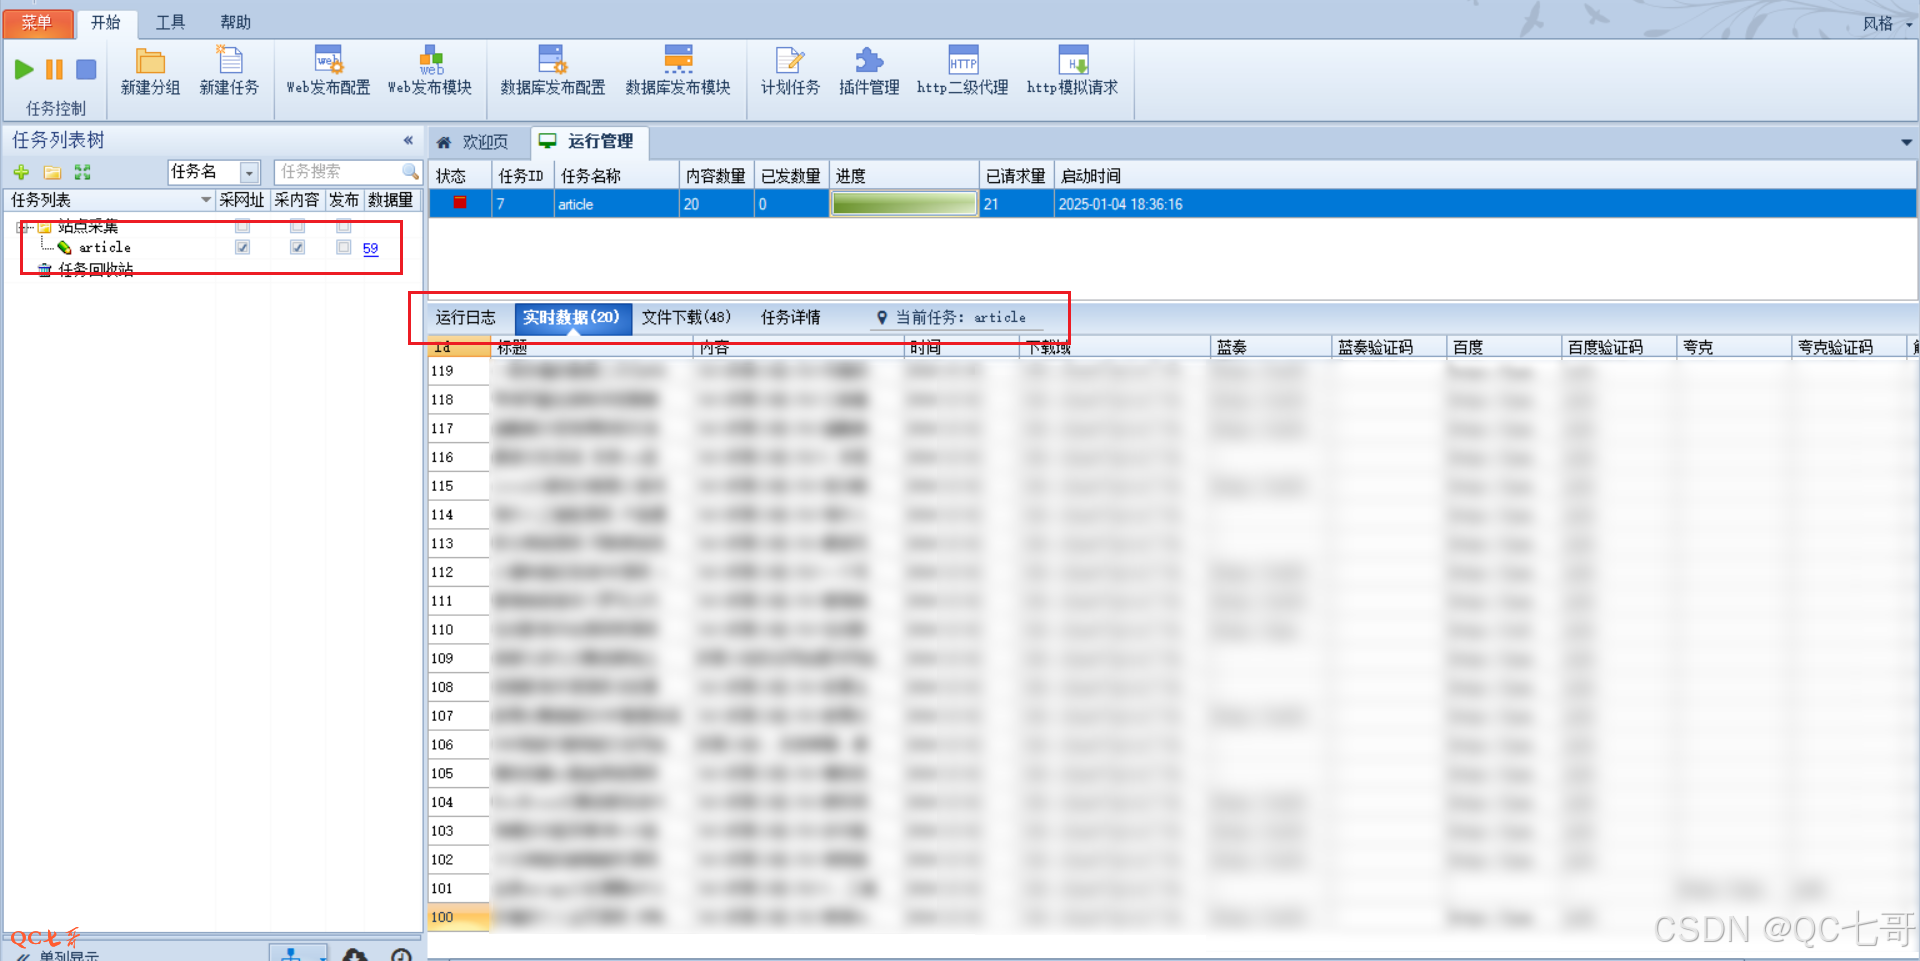The width and height of the screenshot is (1920, 961).
Task: Open the 风格 style dropdown
Action: pyautogui.click(x=1886, y=23)
